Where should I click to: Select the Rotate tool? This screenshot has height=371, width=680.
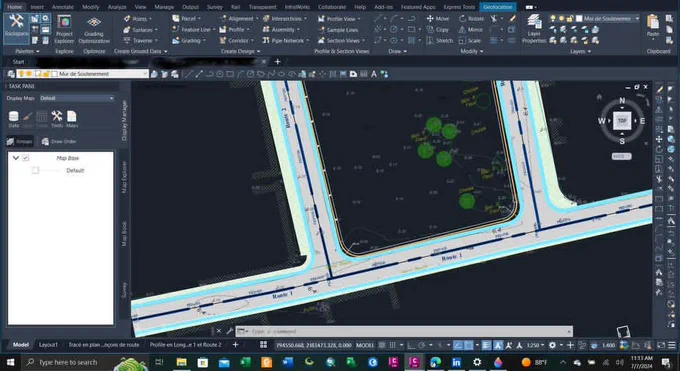tap(471, 19)
